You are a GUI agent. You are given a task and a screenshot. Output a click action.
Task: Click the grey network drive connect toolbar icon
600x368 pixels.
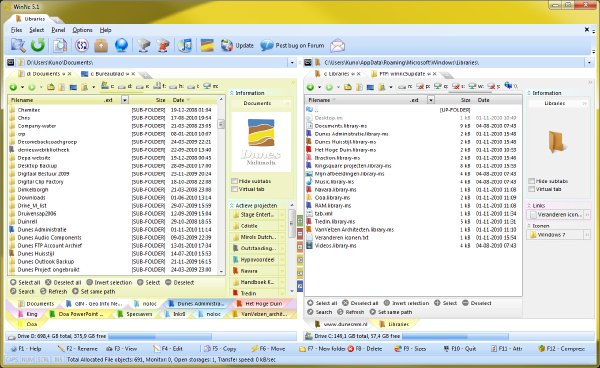144,45
